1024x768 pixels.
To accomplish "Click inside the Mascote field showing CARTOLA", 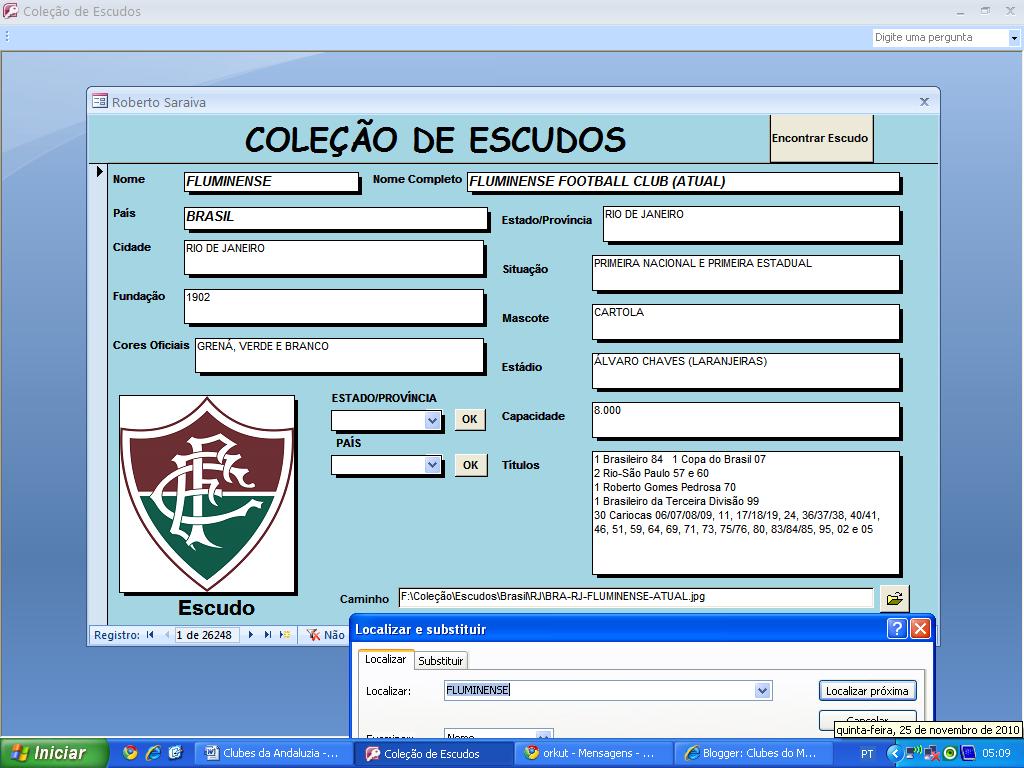I will coord(745,321).
